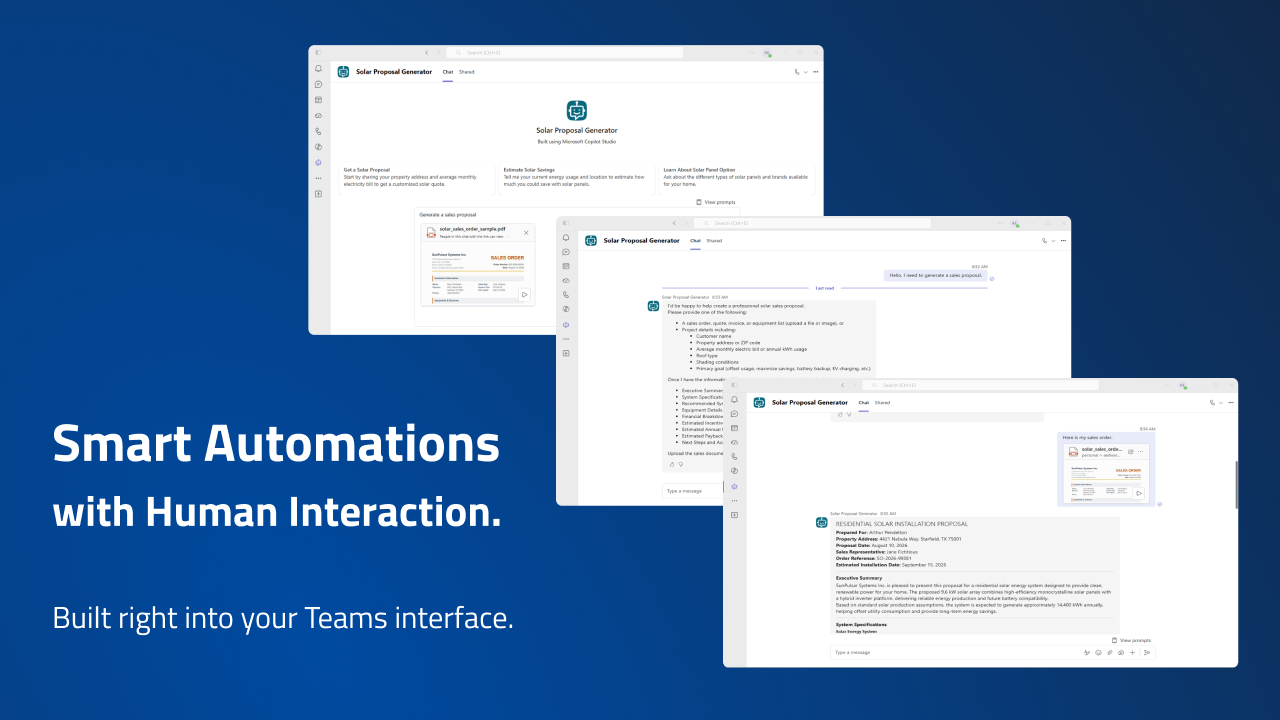The height and width of the screenshot is (720, 1280).
Task: Open Chat sidebar icon in front window
Action: pyautogui.click(x=734, y=413)
